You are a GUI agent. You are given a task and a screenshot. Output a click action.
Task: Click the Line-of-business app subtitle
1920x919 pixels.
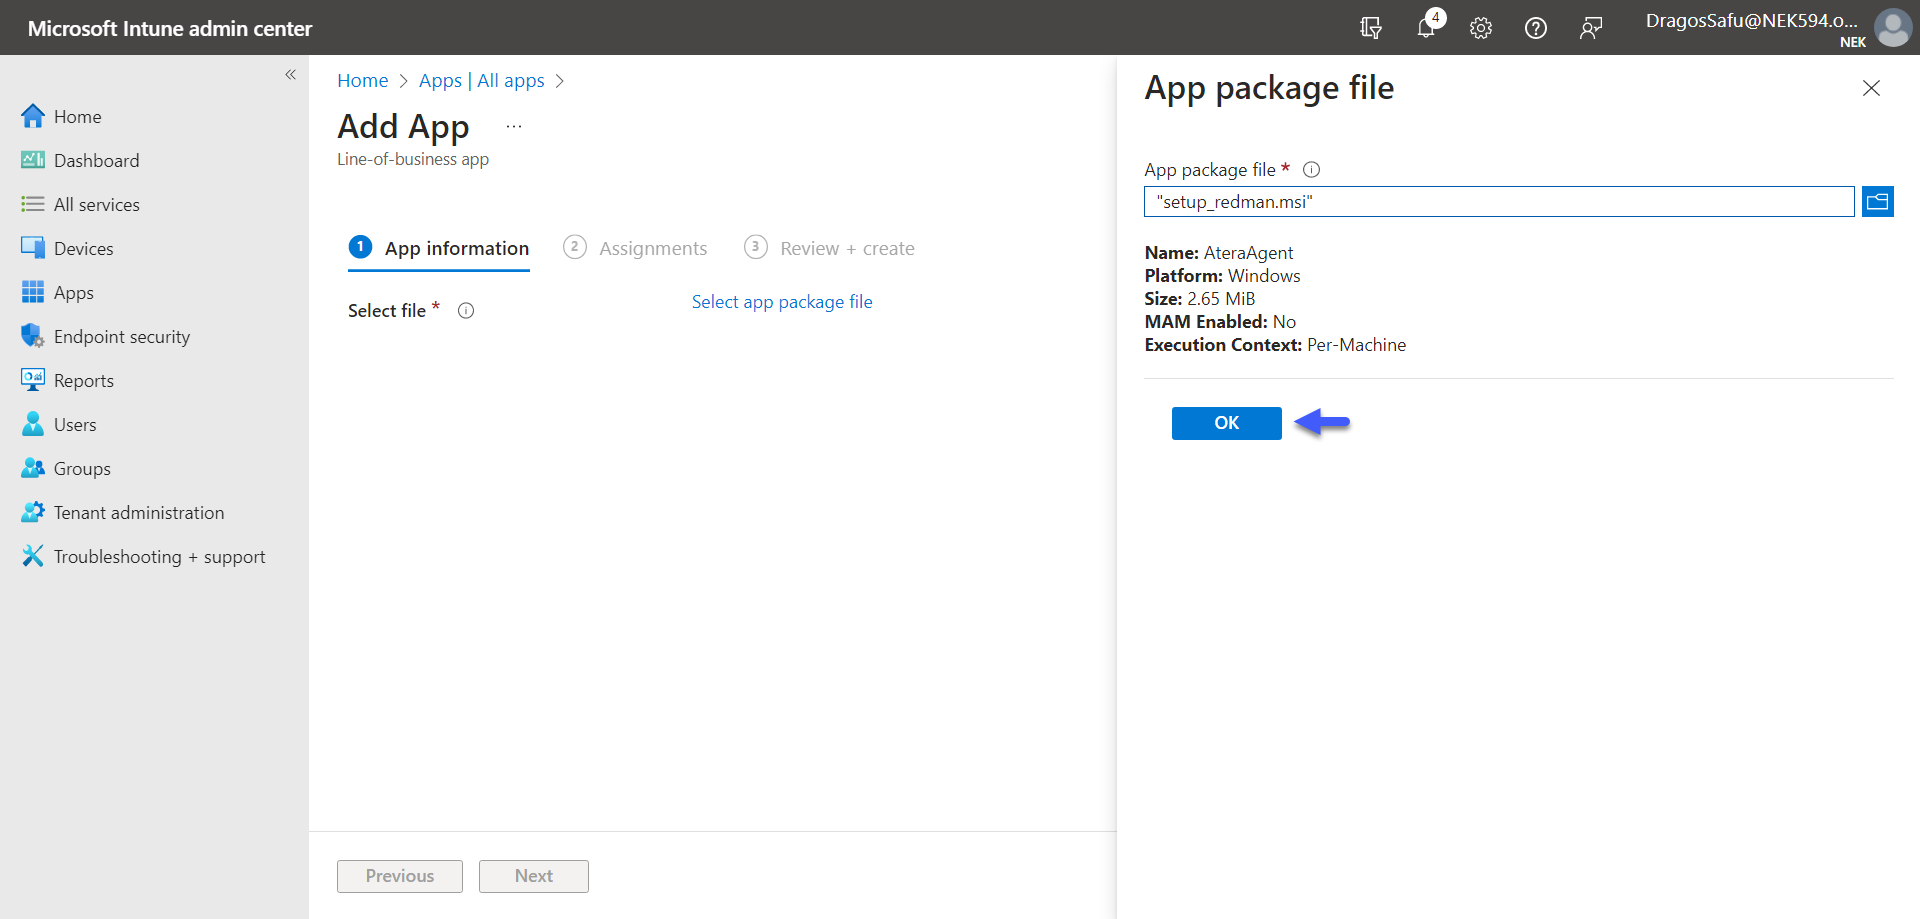(413, 160)
